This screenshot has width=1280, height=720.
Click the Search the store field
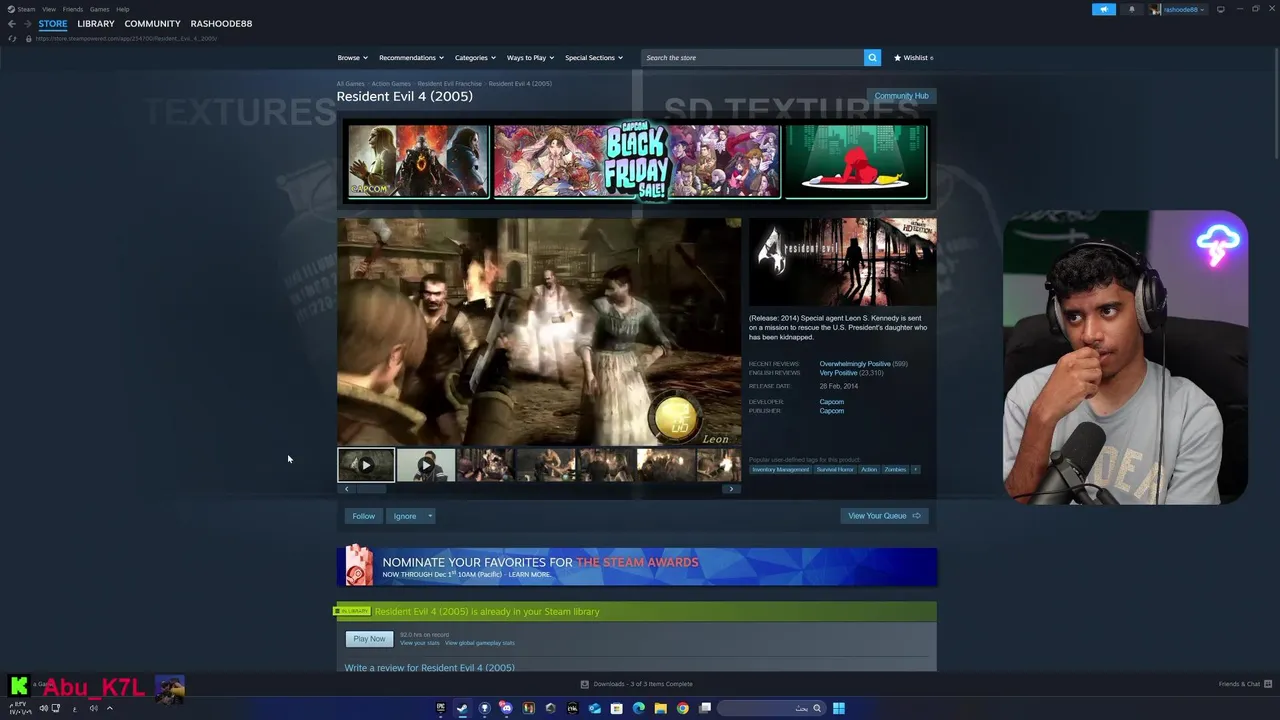752,58
